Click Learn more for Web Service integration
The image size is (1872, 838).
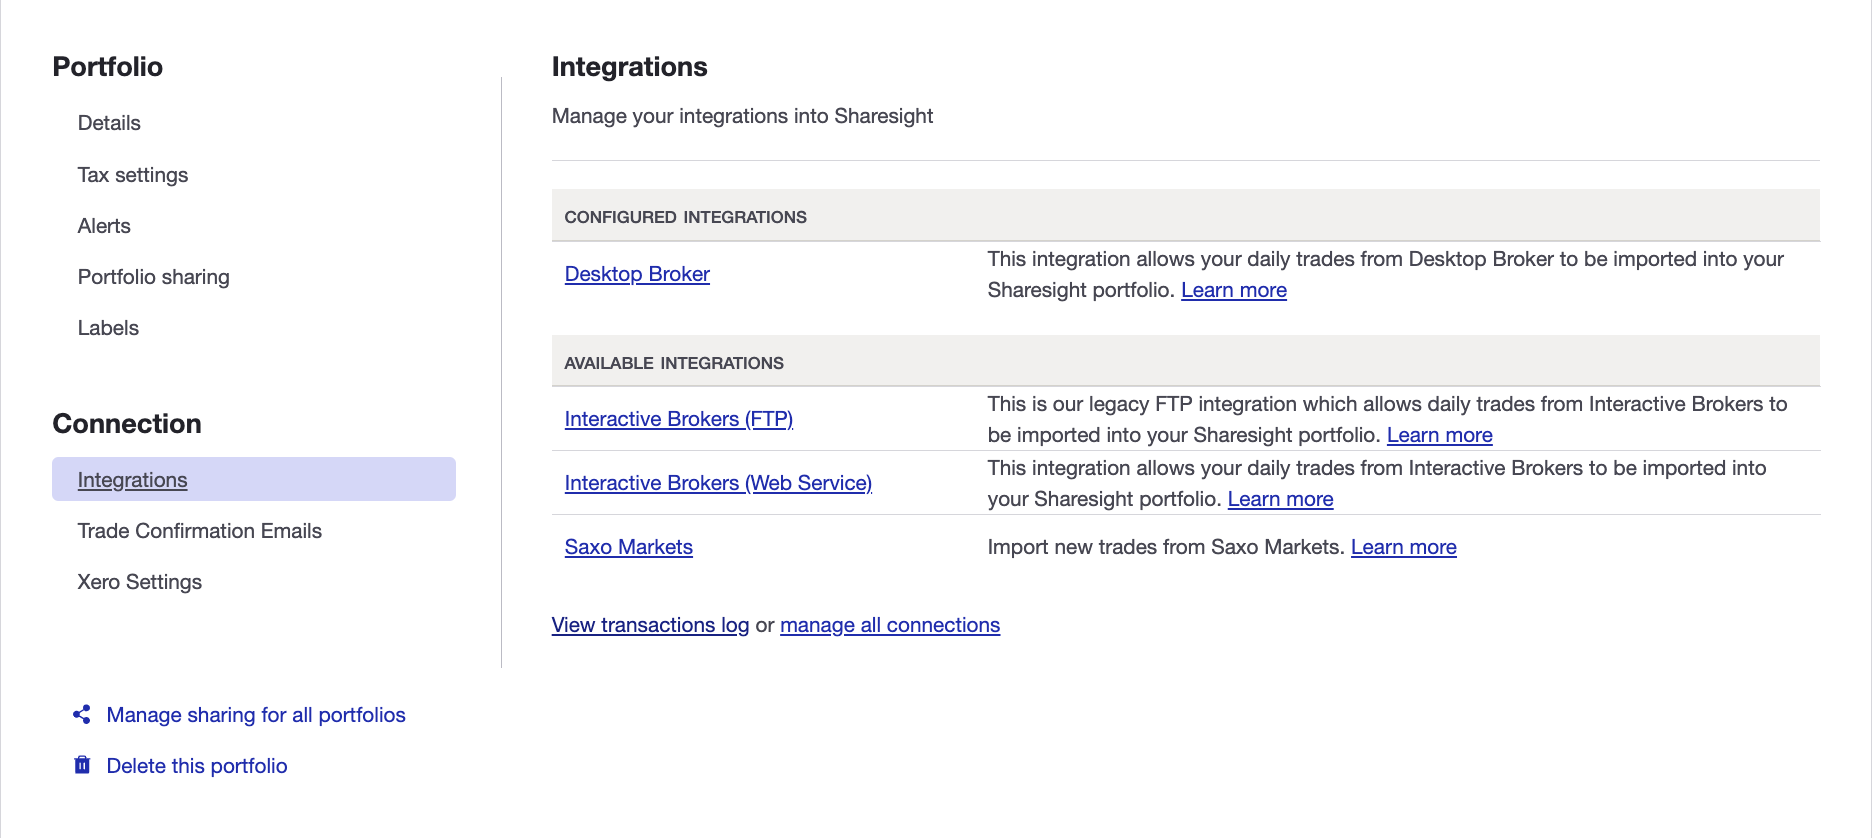pyautogui.click(x=1280, y=499)
